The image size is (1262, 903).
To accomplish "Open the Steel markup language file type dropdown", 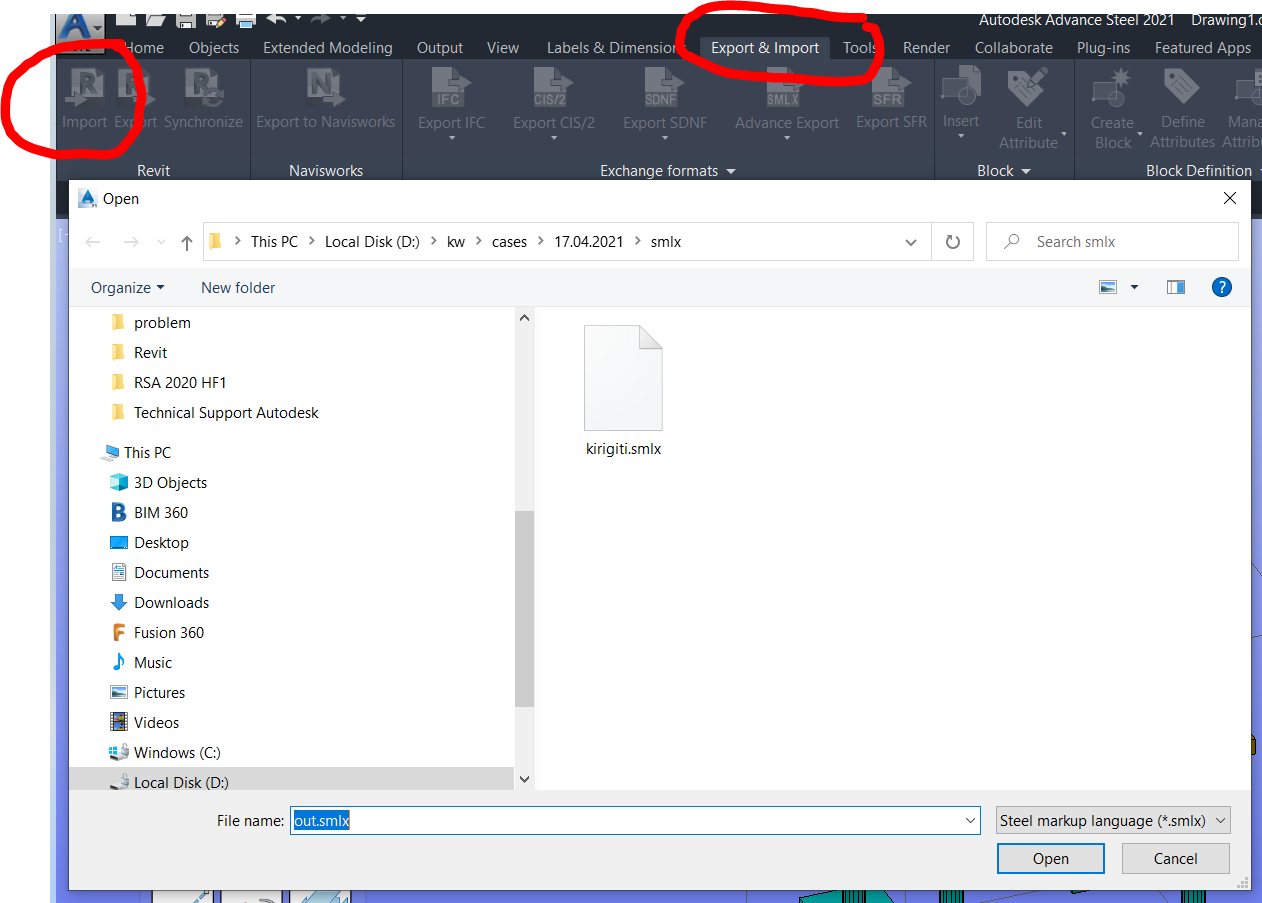I will [1112, 820].
